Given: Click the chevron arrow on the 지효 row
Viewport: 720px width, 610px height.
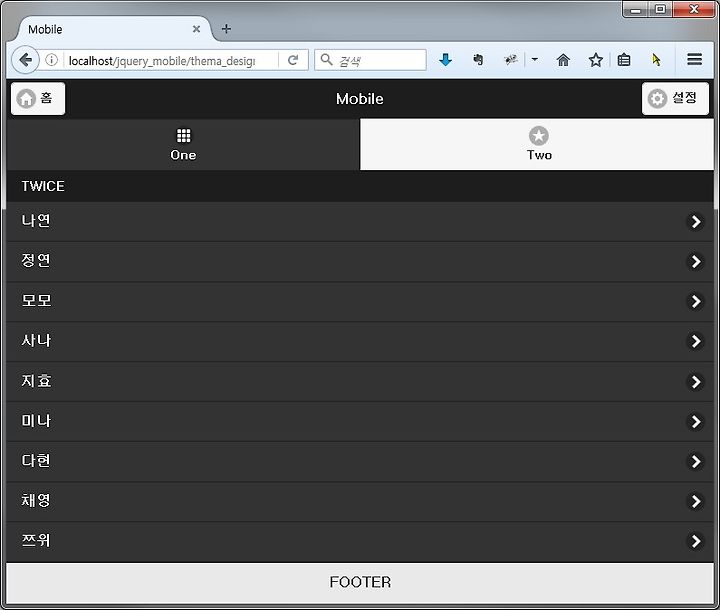Looking at the screenshot, I should point(696,381).
